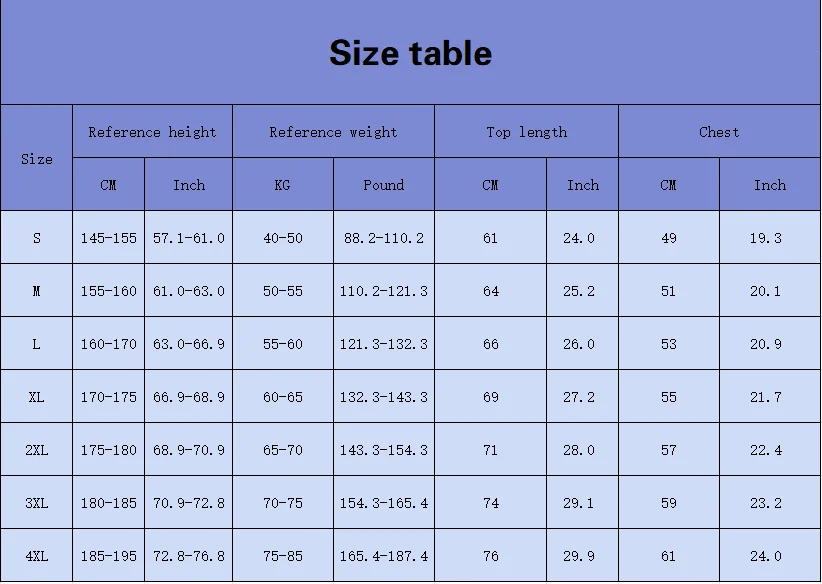Screen dimensions: 822x584
Task: Select the 55-60 KG weight cell
Action: (x=282, y=344)
